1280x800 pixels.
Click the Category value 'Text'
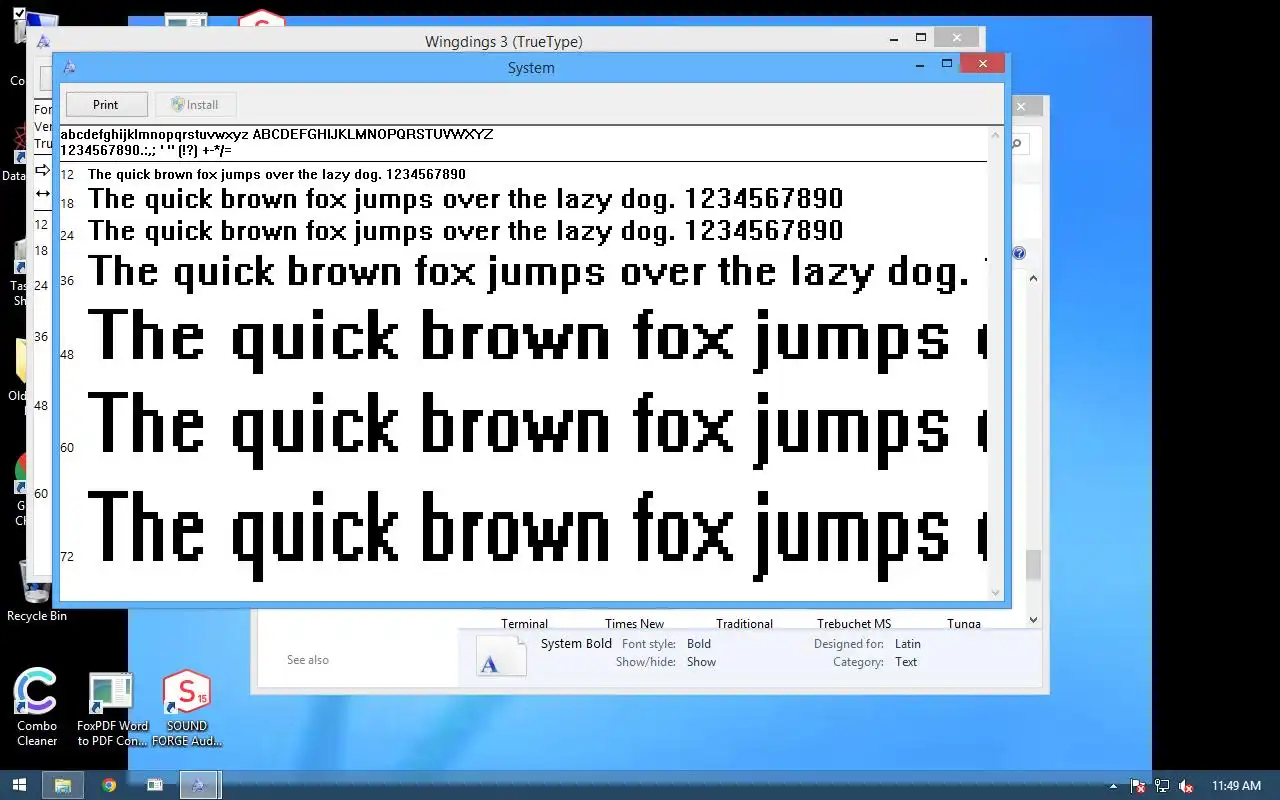pos(906,662)
